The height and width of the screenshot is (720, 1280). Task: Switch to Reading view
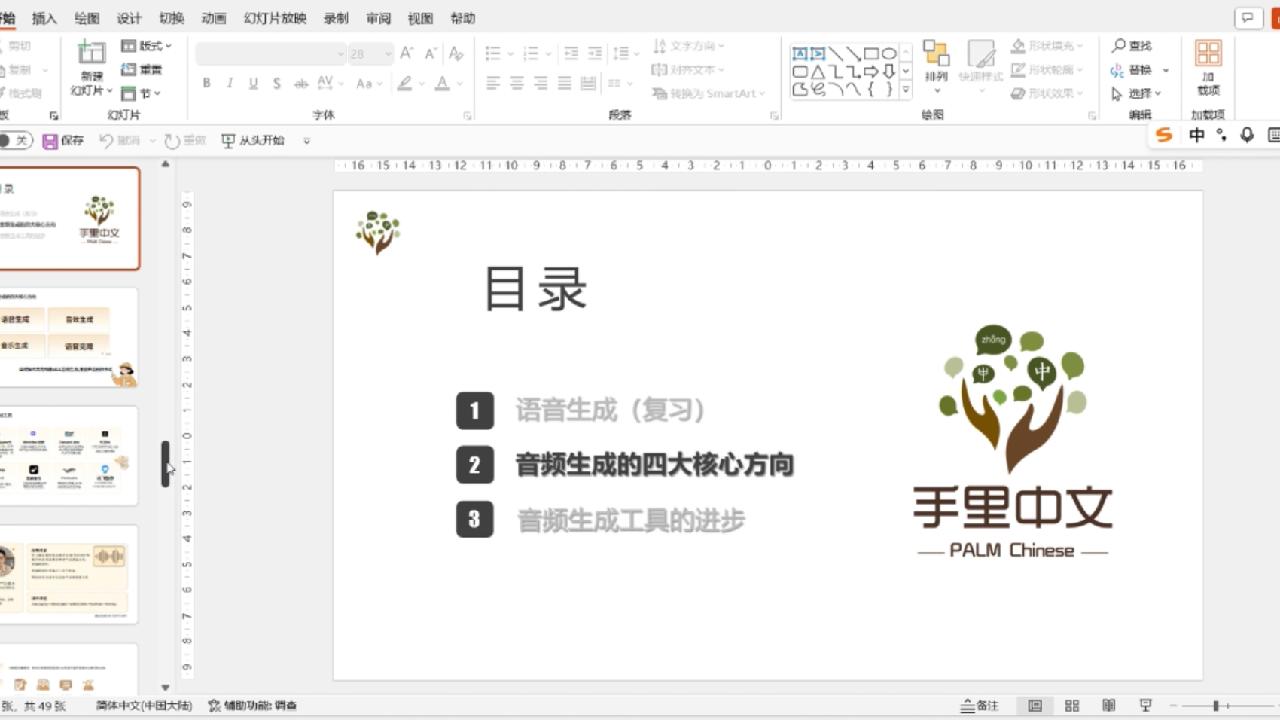[x=1109, y=706]
